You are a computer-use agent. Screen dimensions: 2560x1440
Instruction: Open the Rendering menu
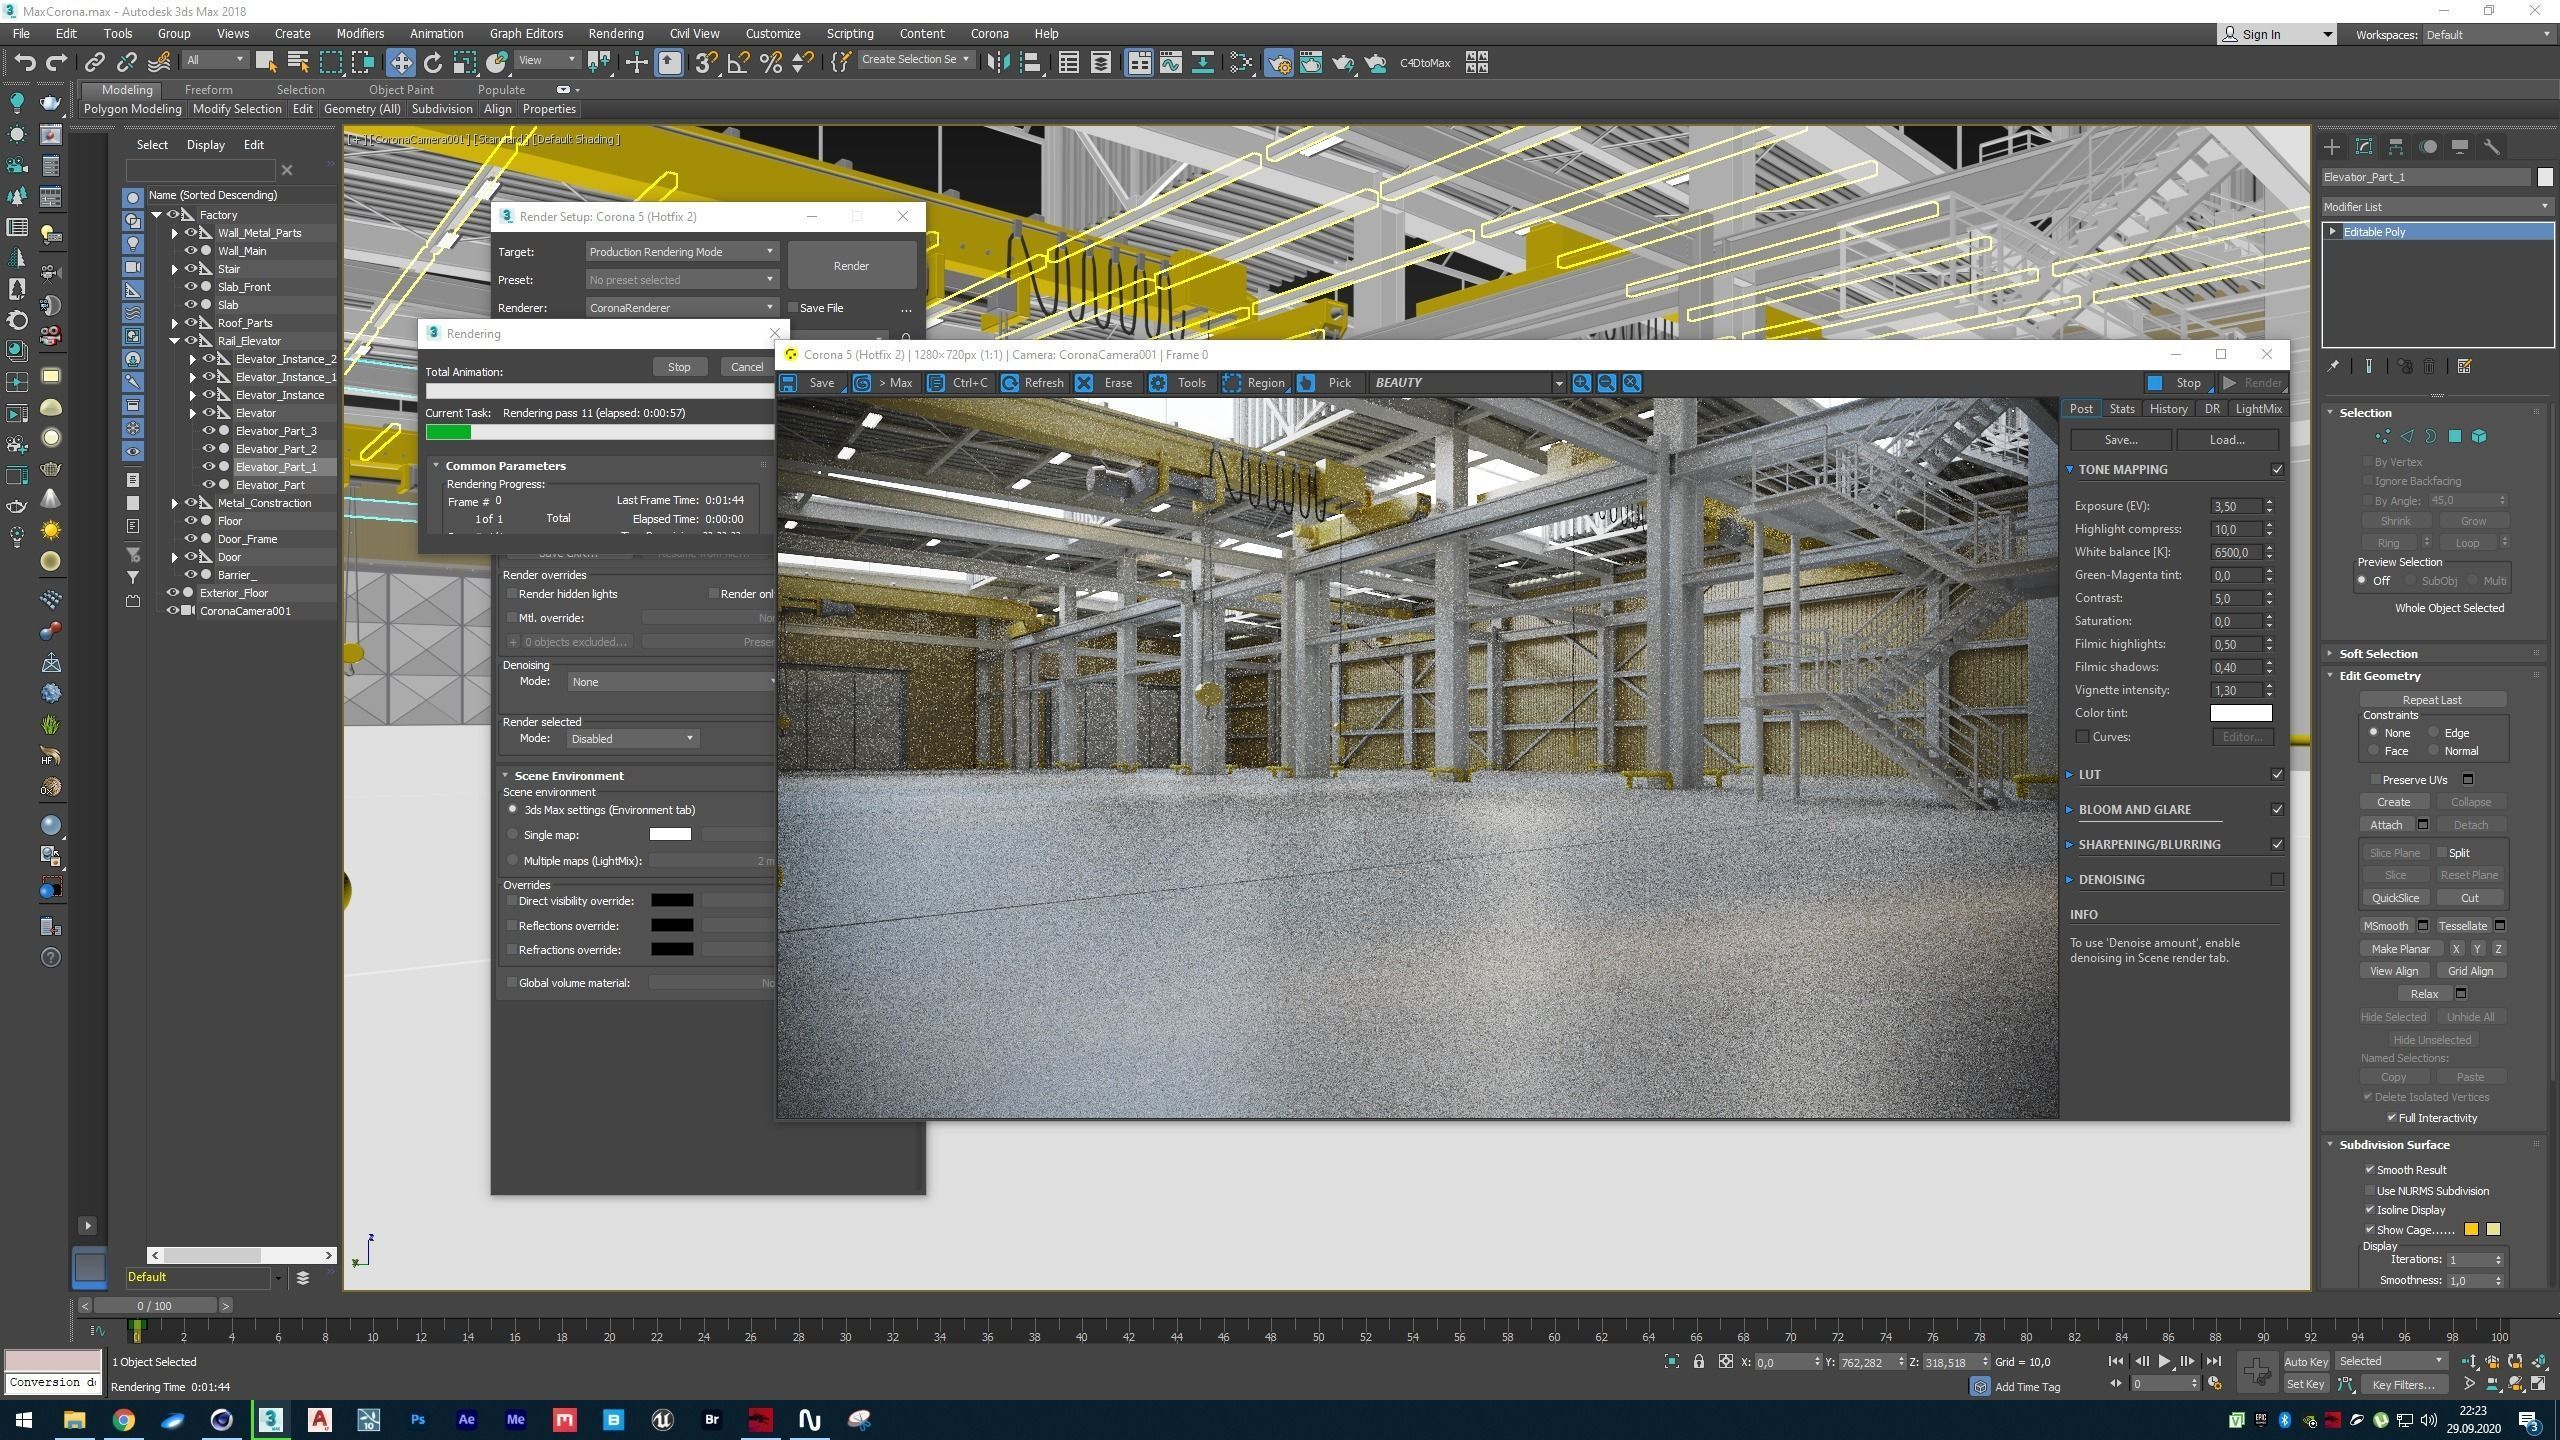point(615,33)
